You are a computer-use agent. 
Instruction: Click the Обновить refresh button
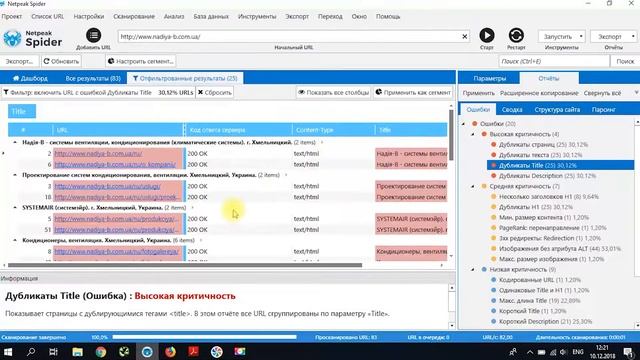point(61,61)
